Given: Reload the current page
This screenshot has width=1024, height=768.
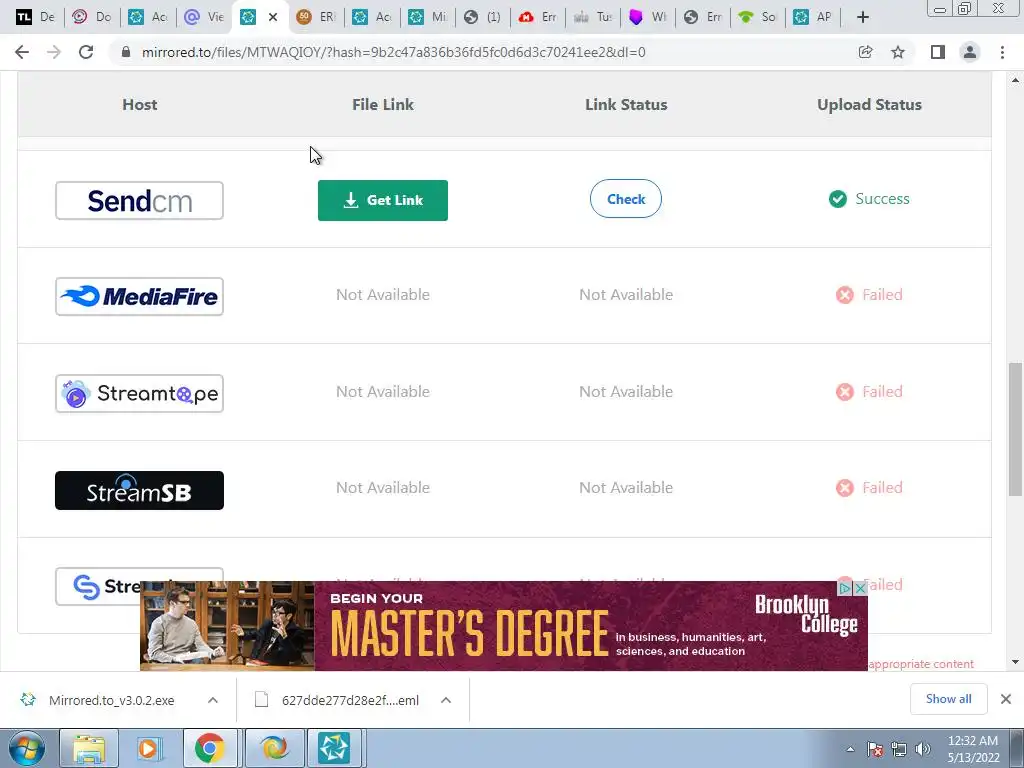Looking at the screenshot, I should click(86, 52).
